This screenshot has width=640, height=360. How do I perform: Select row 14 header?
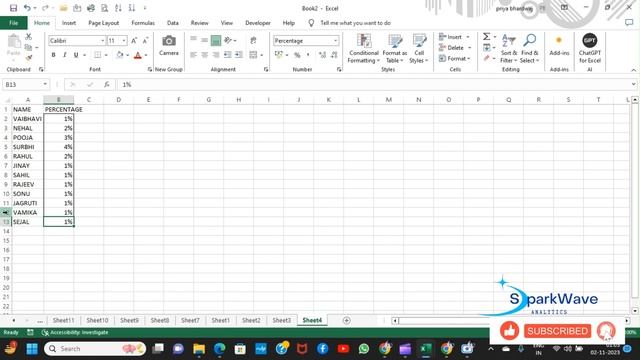(x=6, y=231)
